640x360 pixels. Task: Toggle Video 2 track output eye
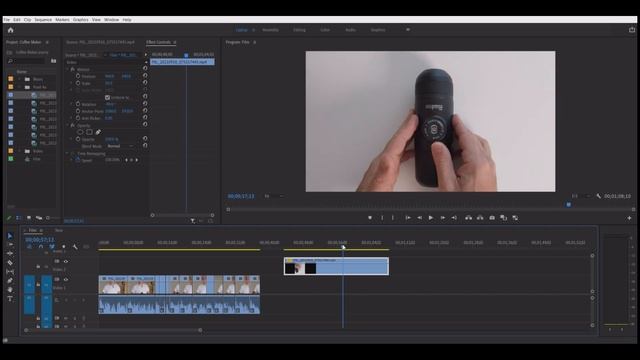66,262
